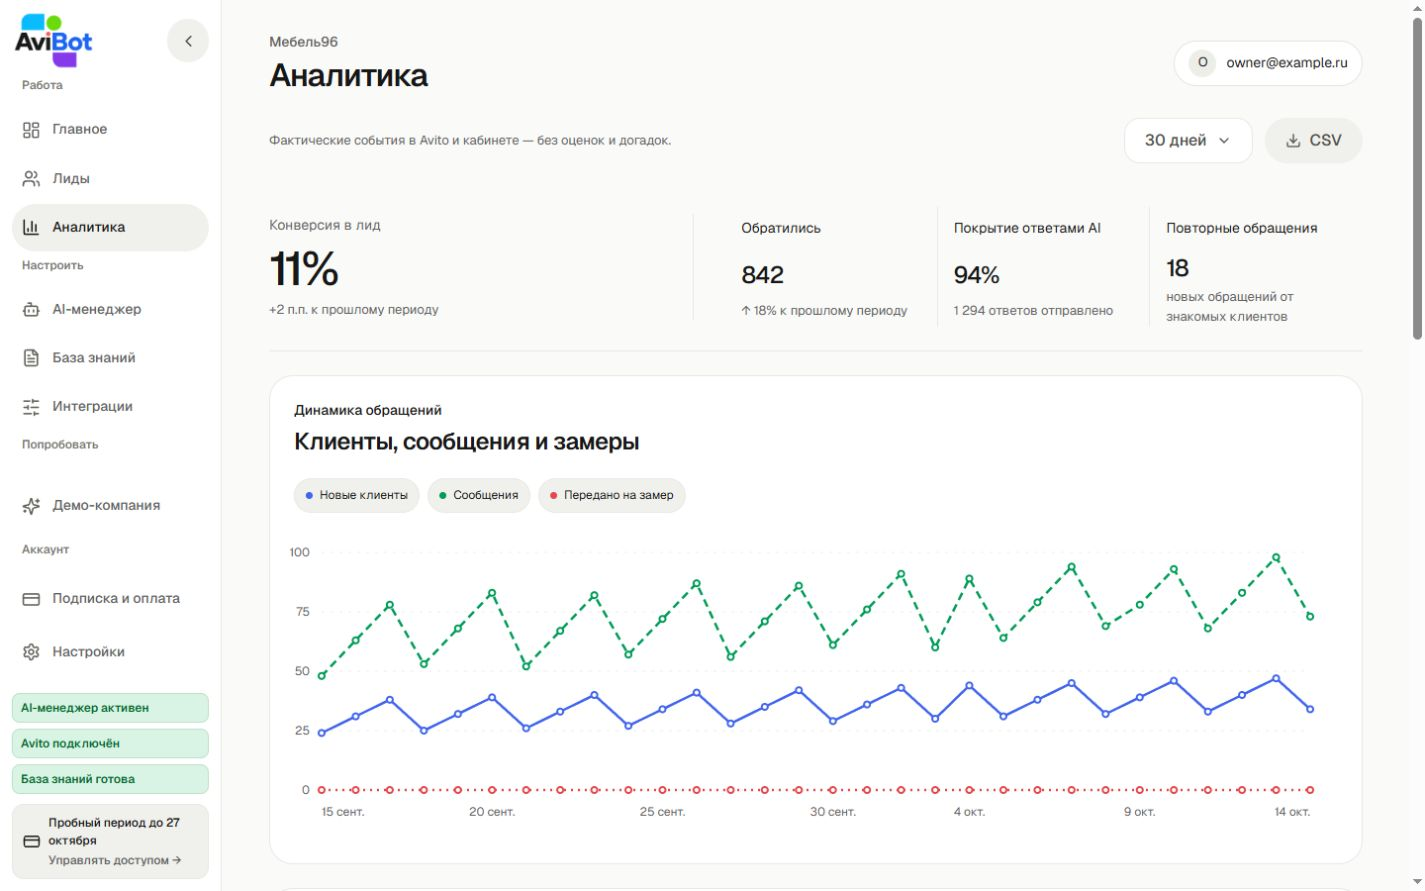The image size is (1425, 891).
Task: Open the Главное menu item
Action: click(110, 129)
